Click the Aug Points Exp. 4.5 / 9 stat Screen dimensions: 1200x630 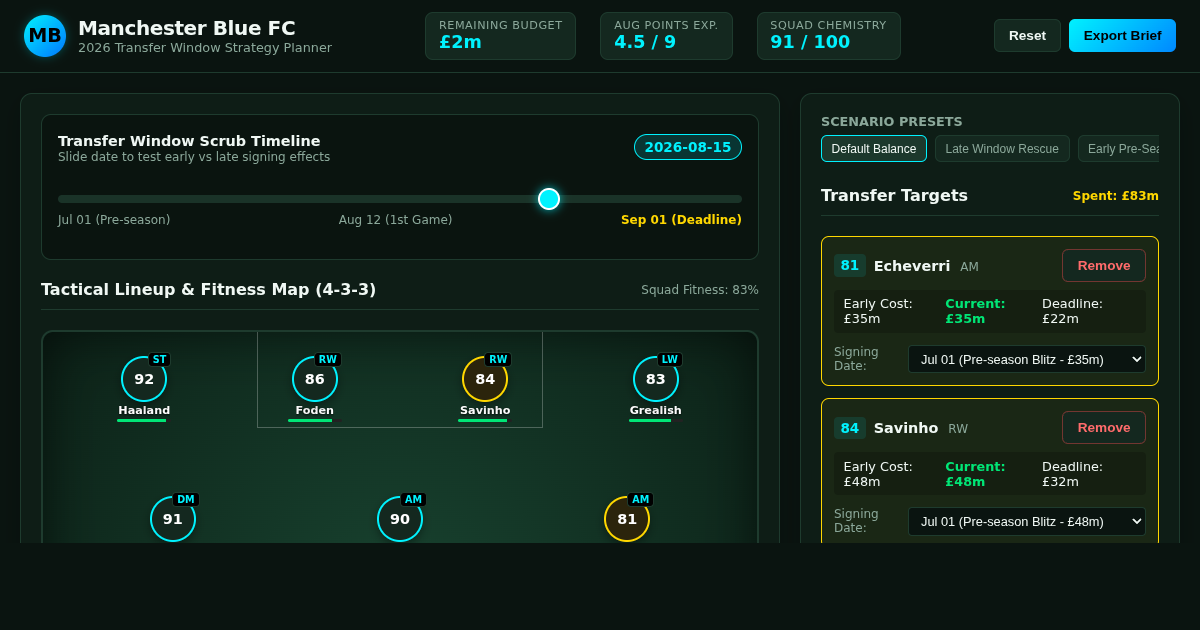[x=666, y=36]
